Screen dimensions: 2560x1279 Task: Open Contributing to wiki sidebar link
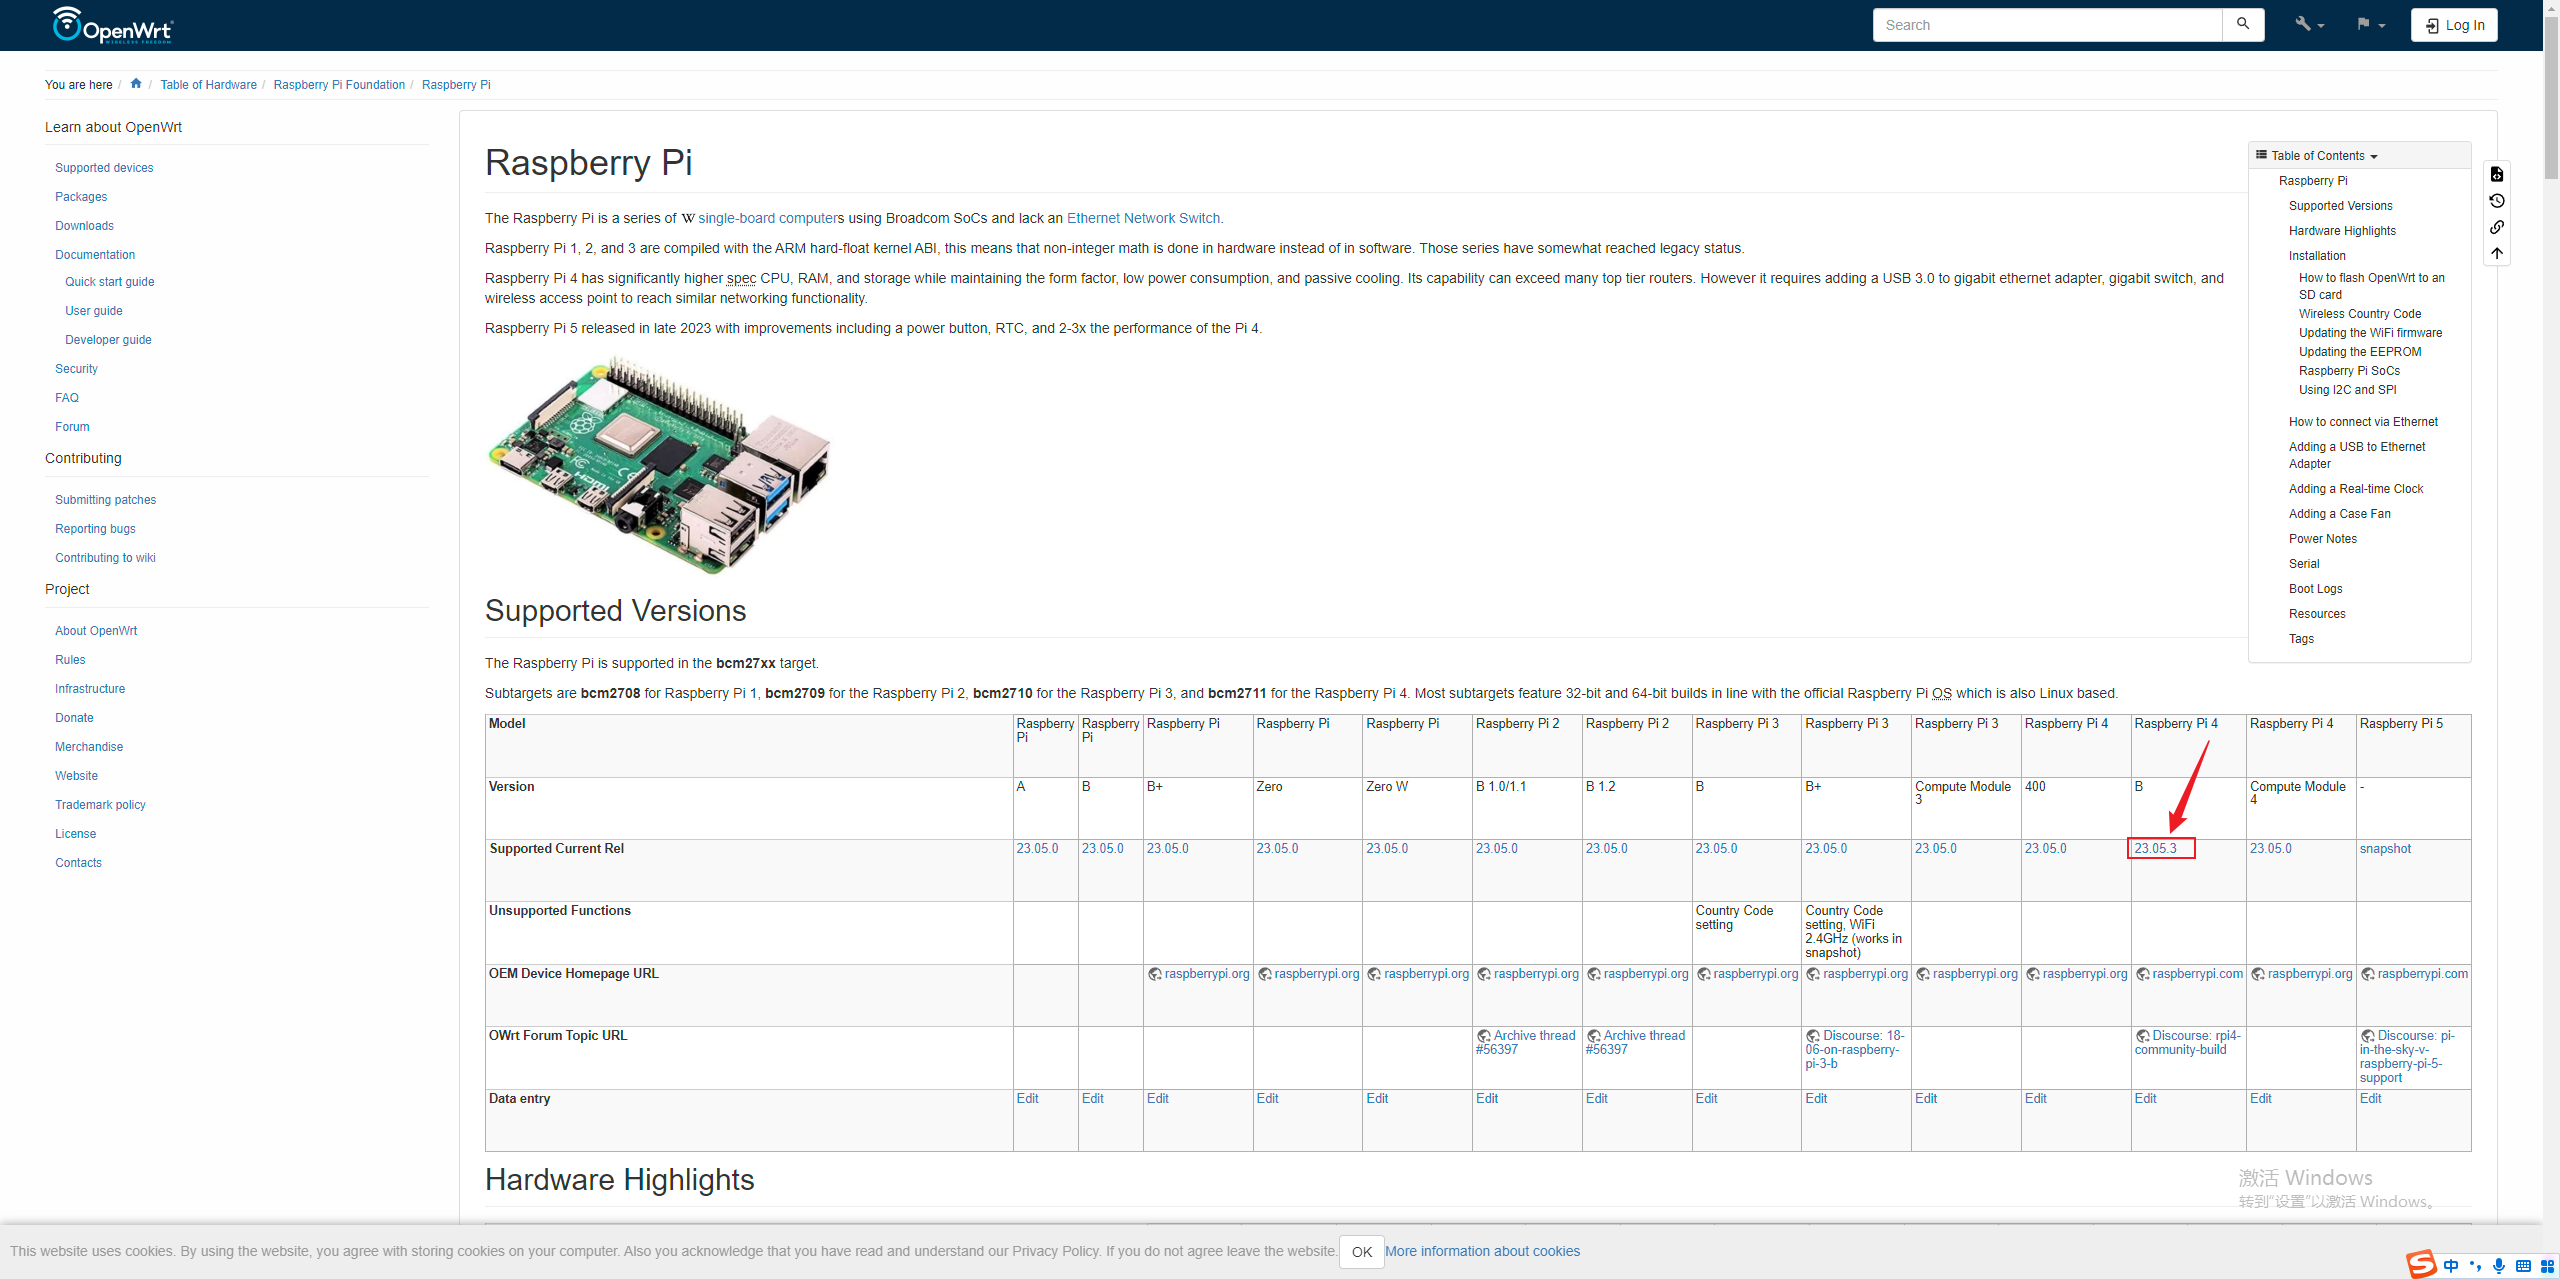tap(105, 558)
